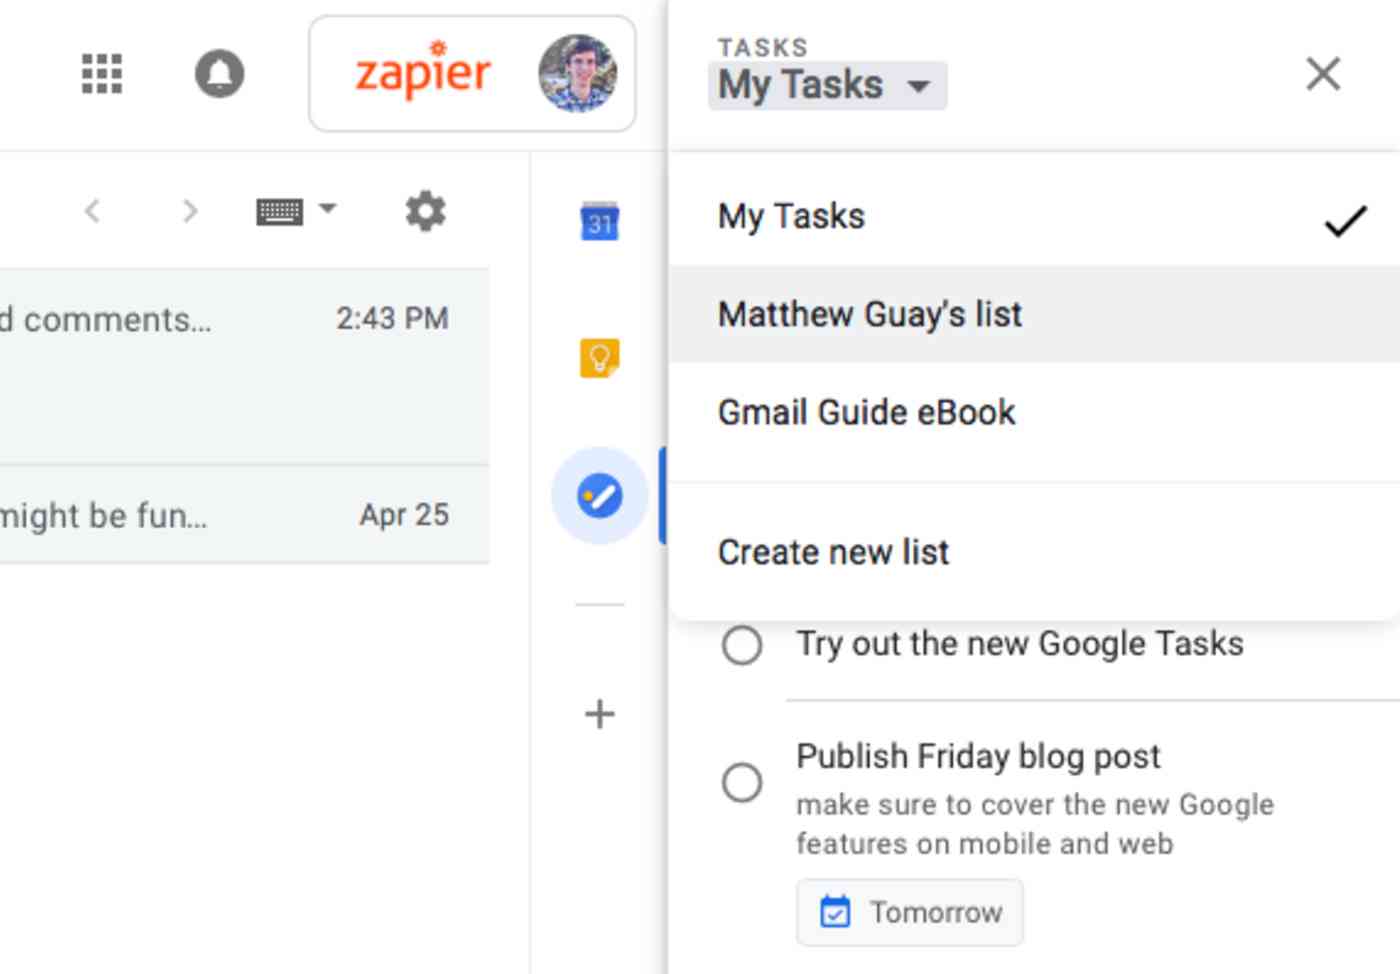Select My Tasks list in menu
The height and width of the screenshot is (974, 1400).
(x=791, y=216)
